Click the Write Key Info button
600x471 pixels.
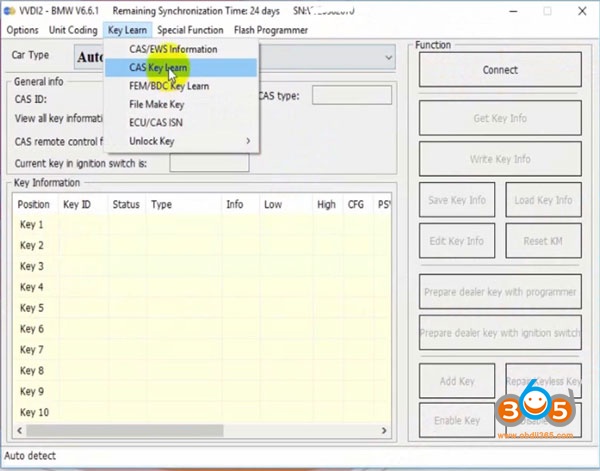pyautogui.click(x=500, y=159)
